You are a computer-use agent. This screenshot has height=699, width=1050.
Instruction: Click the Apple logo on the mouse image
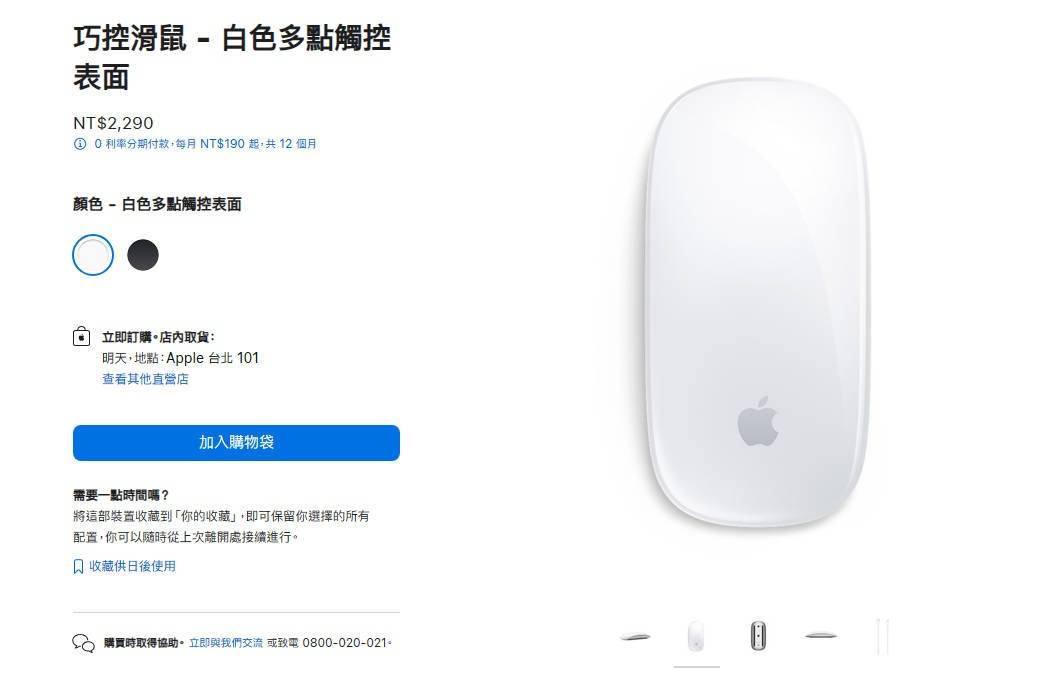point(758,421)
